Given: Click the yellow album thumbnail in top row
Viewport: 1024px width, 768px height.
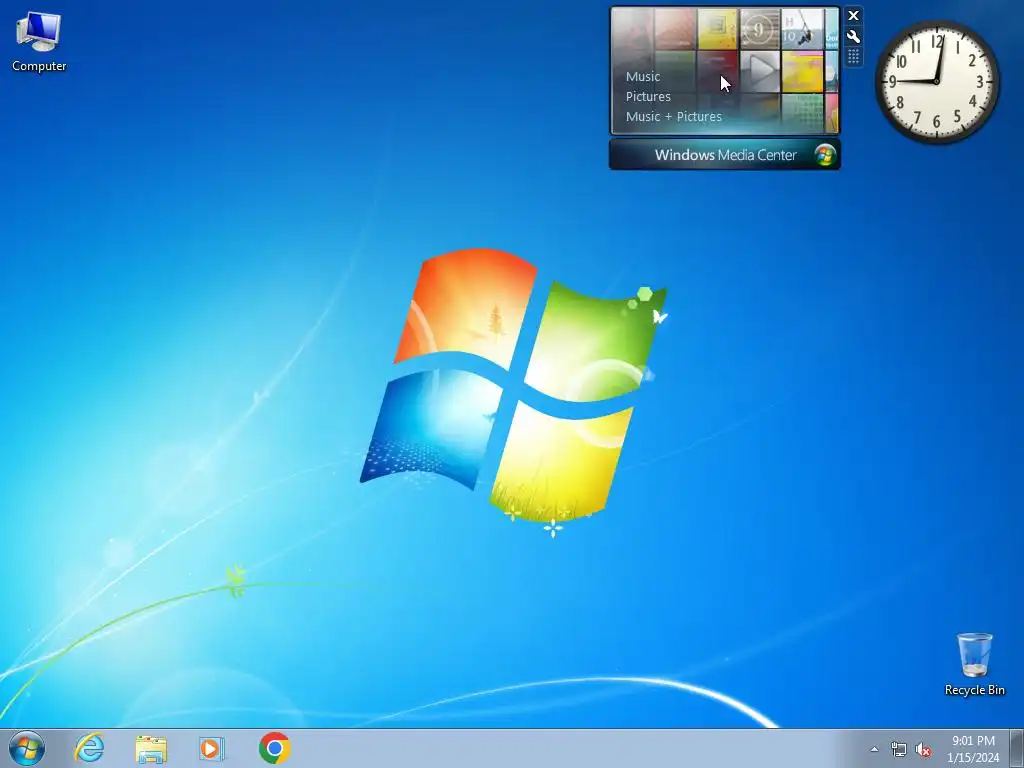Looking at the screenshot, I should click(x=718, y=29).
